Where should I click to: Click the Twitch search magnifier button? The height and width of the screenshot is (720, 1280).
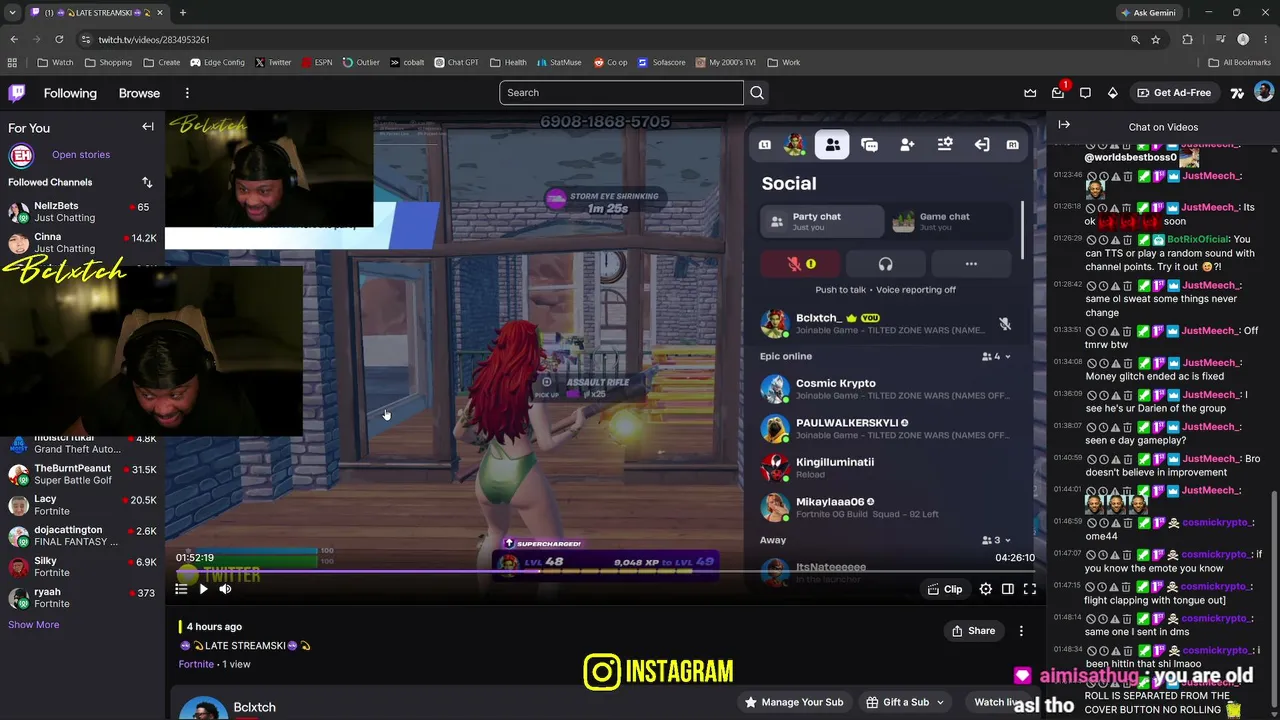[757, 93]
